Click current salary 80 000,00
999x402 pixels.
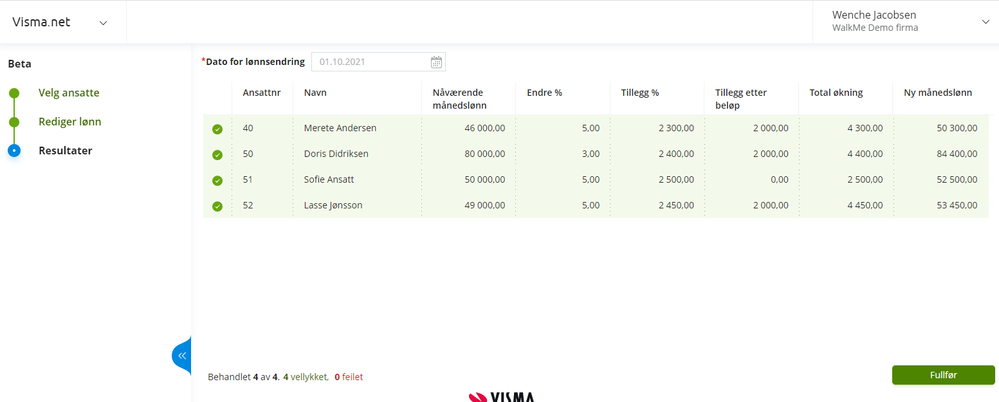(483, 154)
